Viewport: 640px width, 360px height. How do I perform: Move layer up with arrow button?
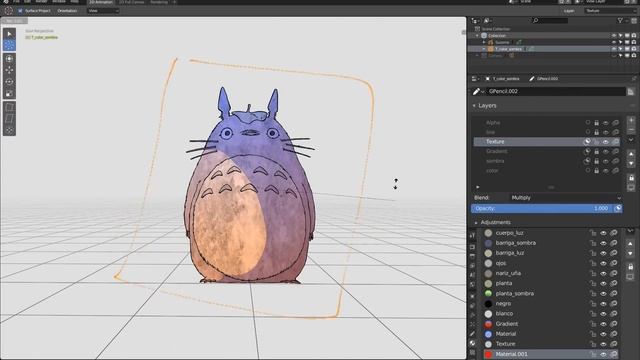(631, 154)
